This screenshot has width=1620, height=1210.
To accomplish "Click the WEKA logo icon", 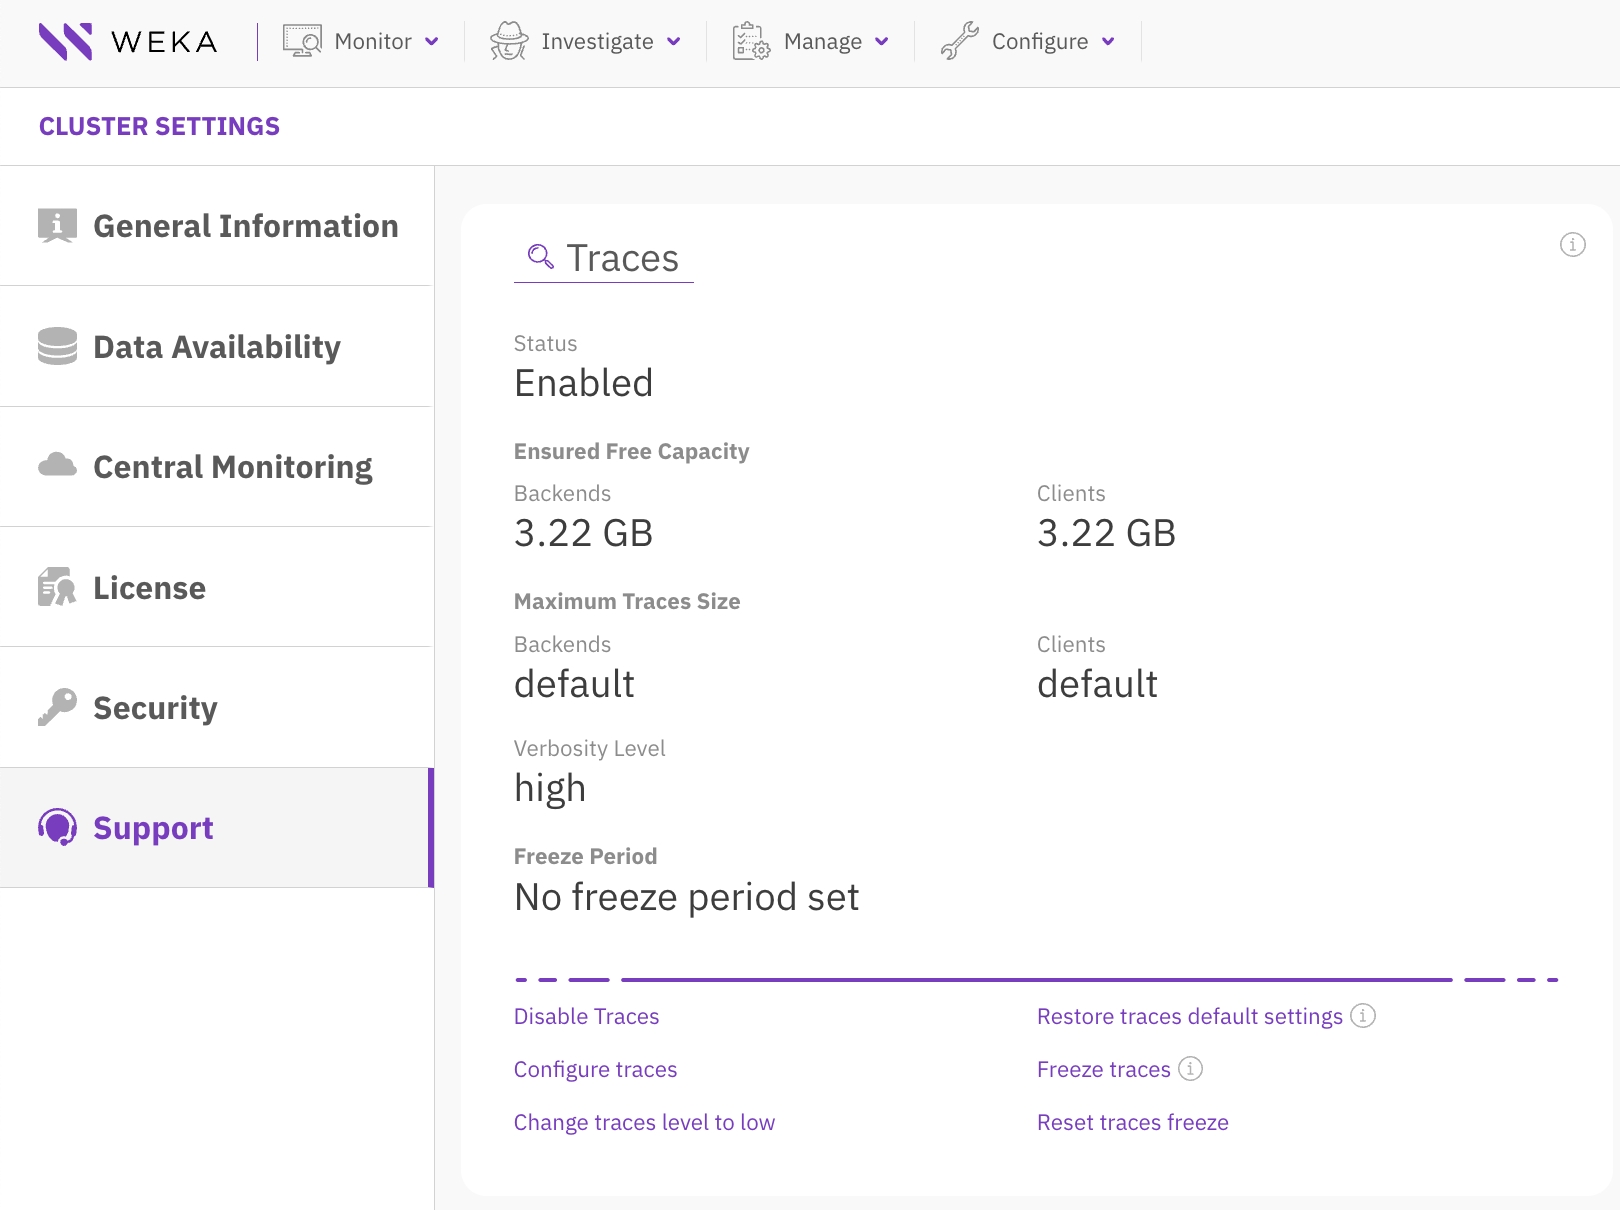I will click(66, 42).
